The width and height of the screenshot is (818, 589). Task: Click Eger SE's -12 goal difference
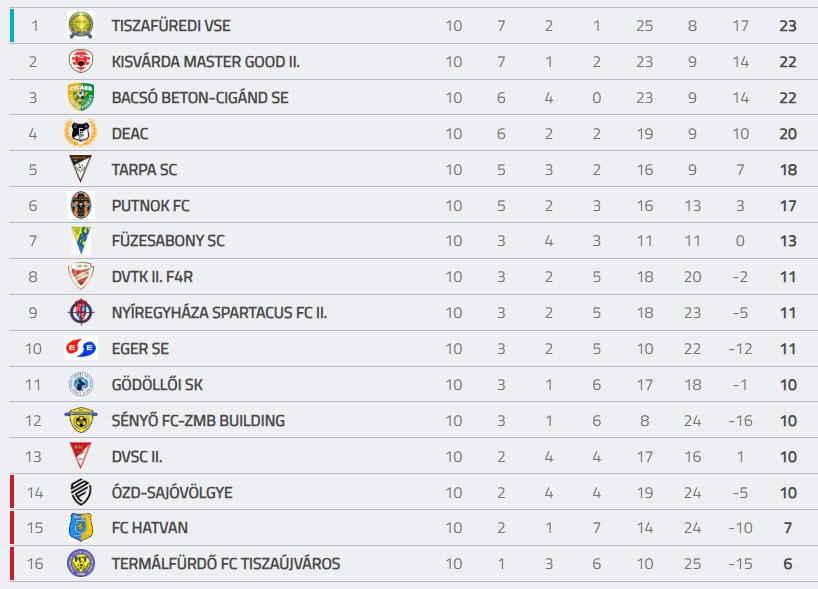[739, 349]
